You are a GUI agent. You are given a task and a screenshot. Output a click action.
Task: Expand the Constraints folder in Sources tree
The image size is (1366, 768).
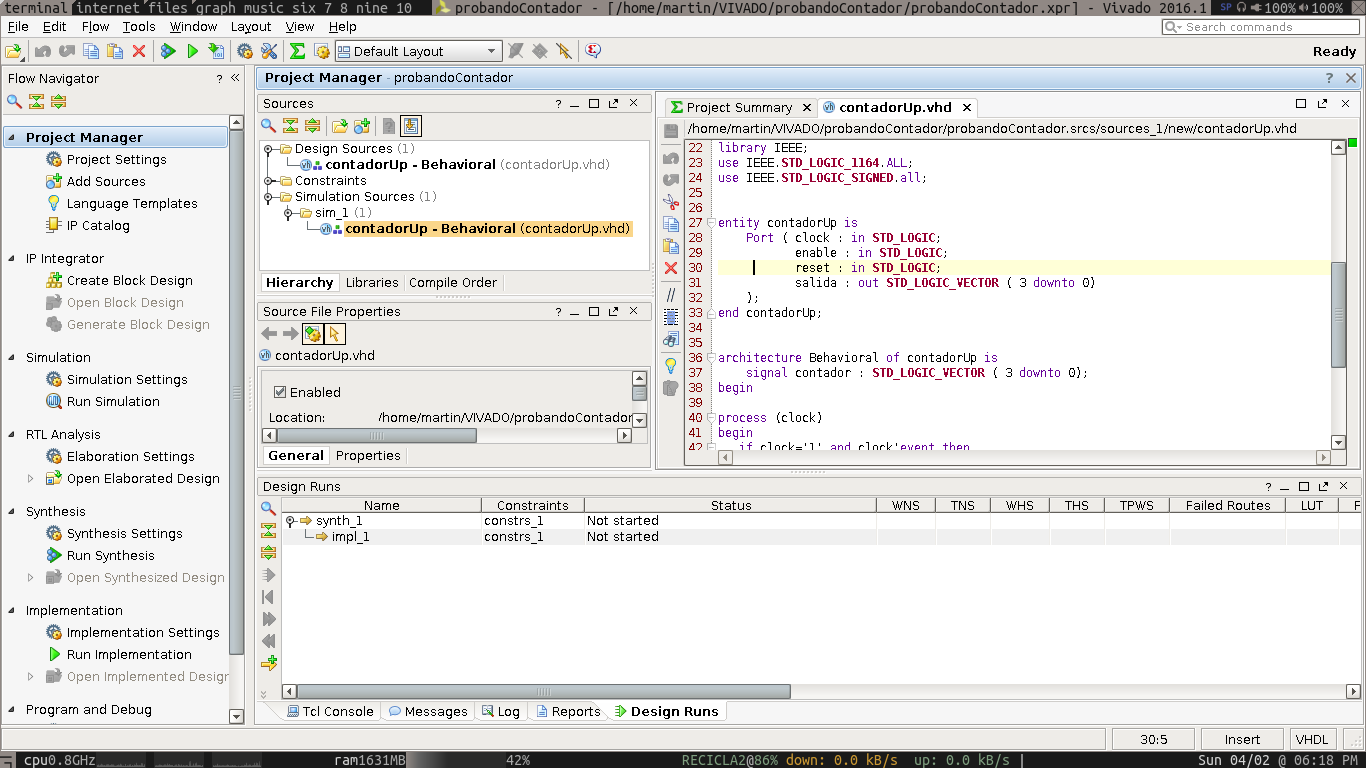pos(270,181)
